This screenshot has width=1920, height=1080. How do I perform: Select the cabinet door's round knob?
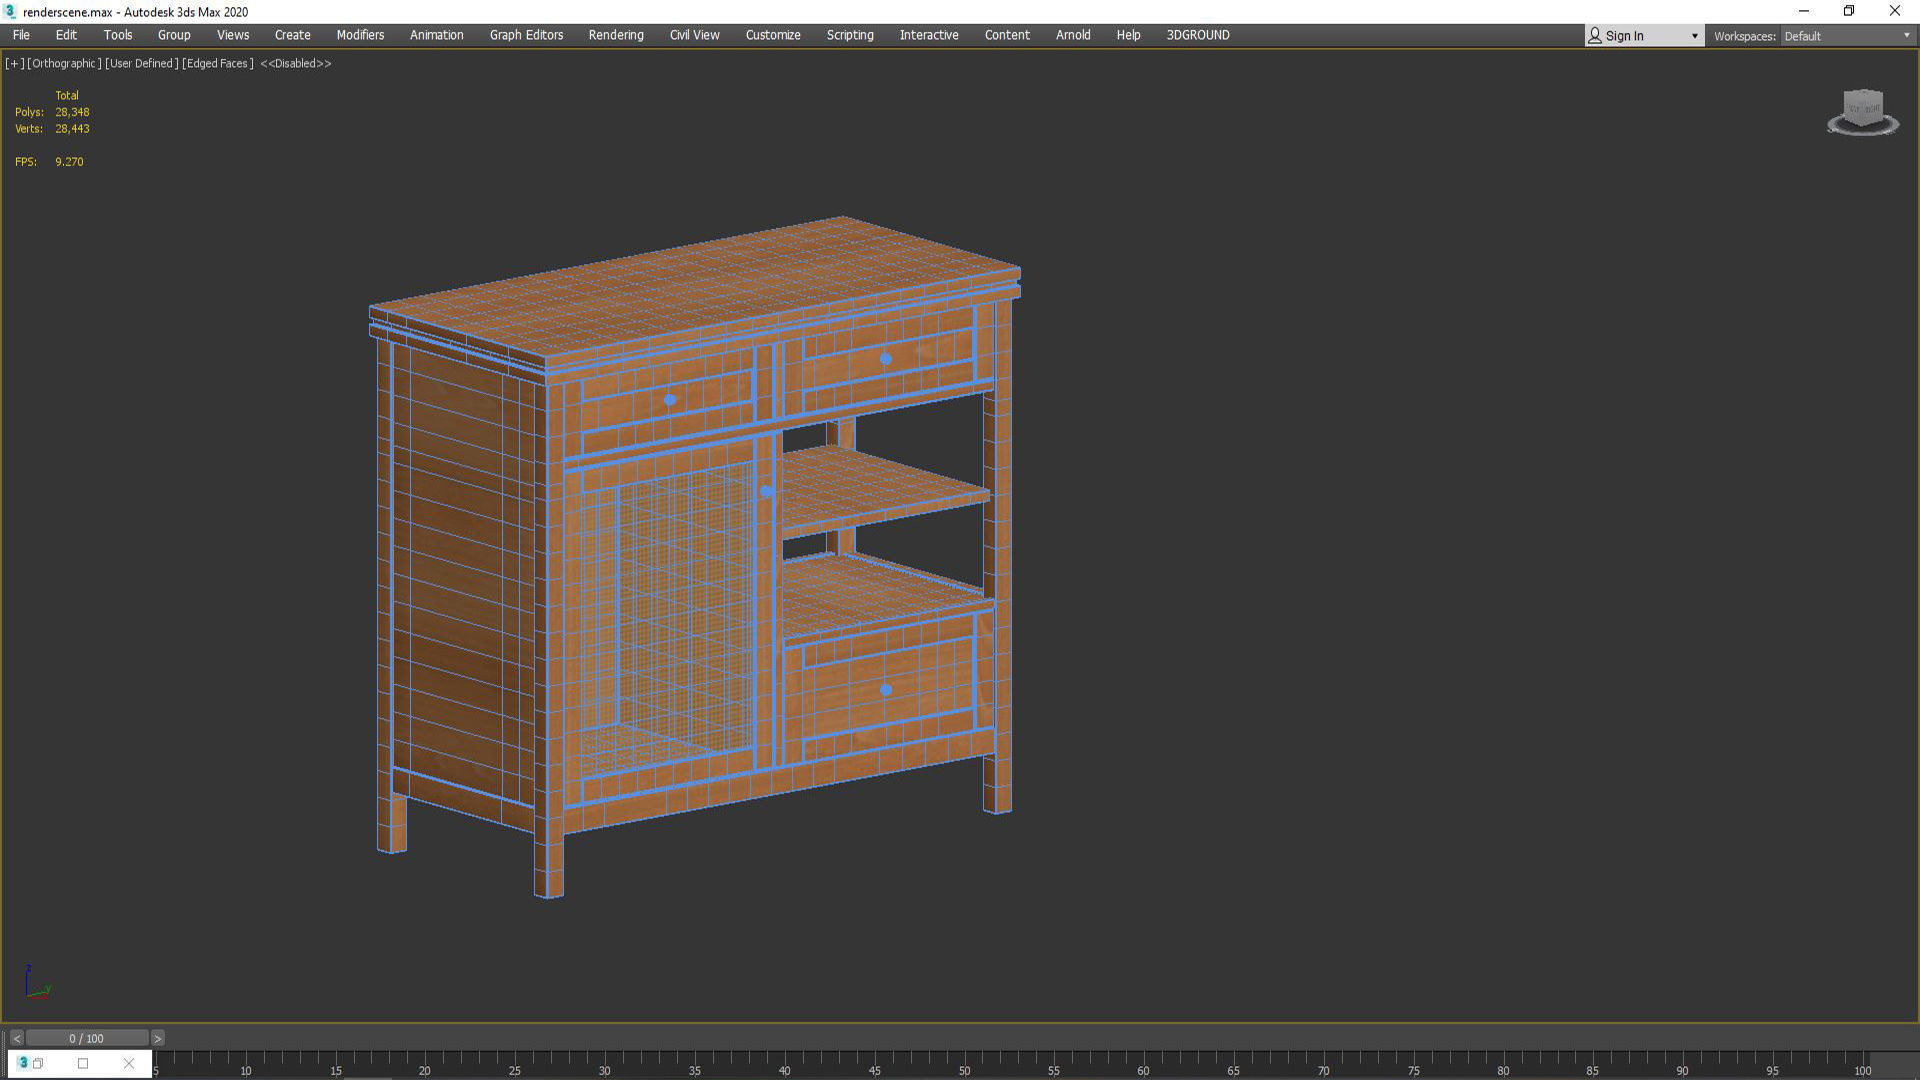766,491
